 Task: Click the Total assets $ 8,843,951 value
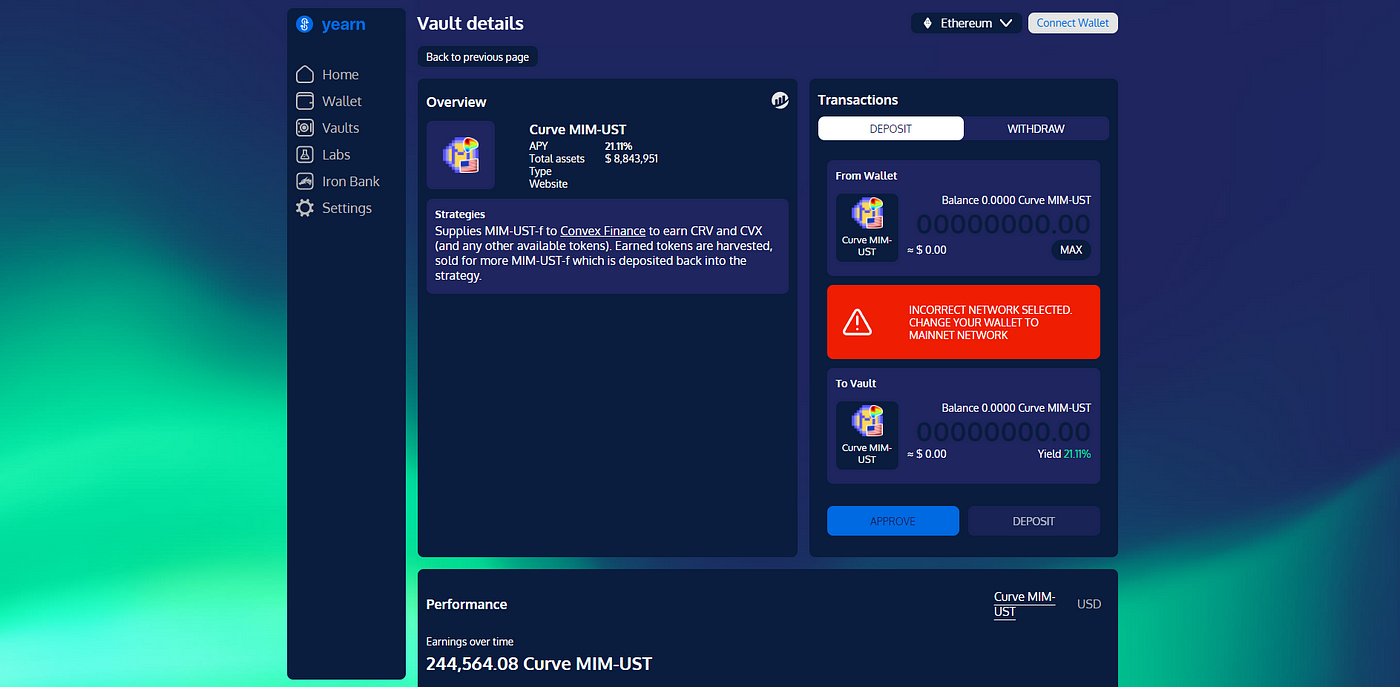631,159
